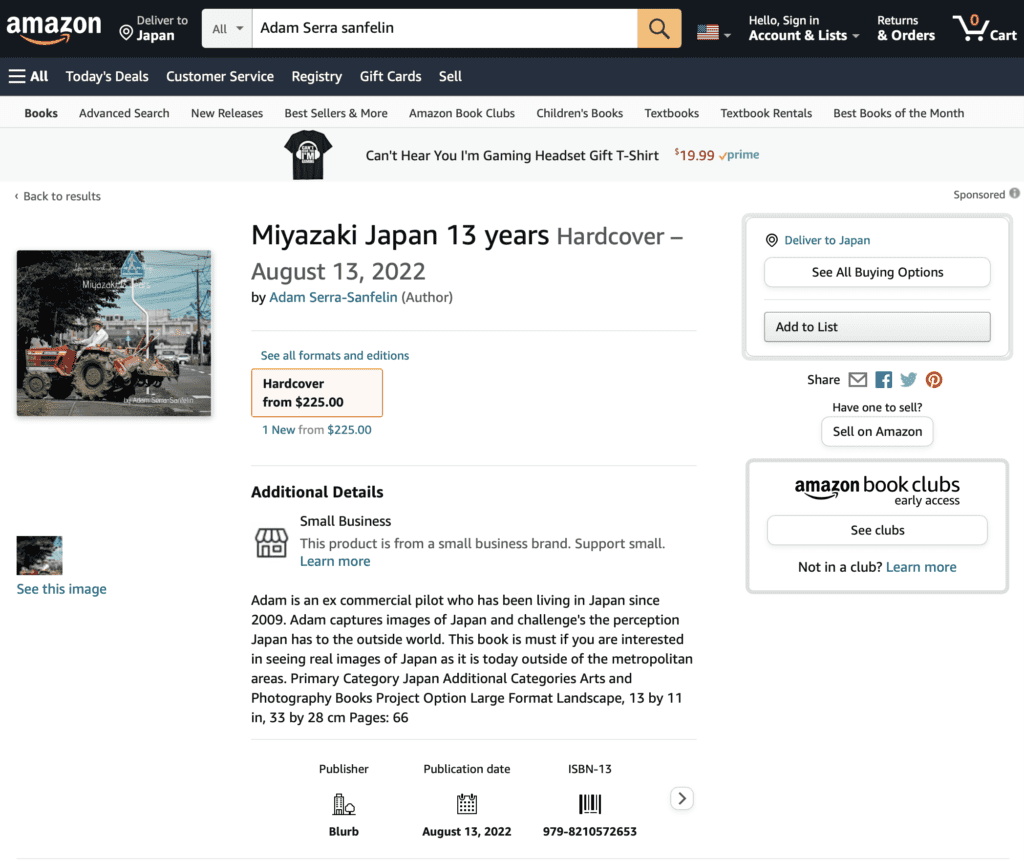Viewport: 1024px width, 861px height.
Task: Click Sell in the nav bar
Action: 450,76
